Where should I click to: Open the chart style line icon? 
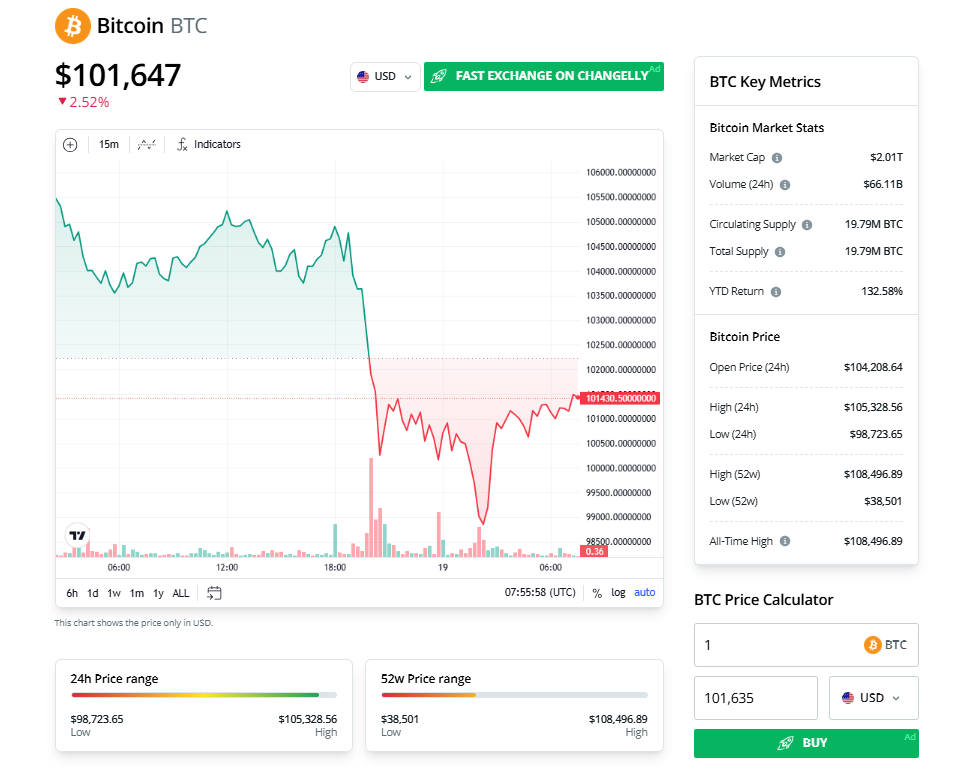tap(147, 145)
